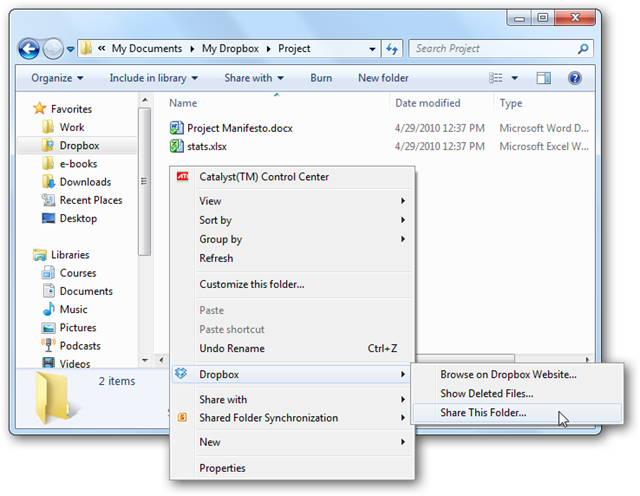Click the Dropbox icon in context menu

pos(181,374)
